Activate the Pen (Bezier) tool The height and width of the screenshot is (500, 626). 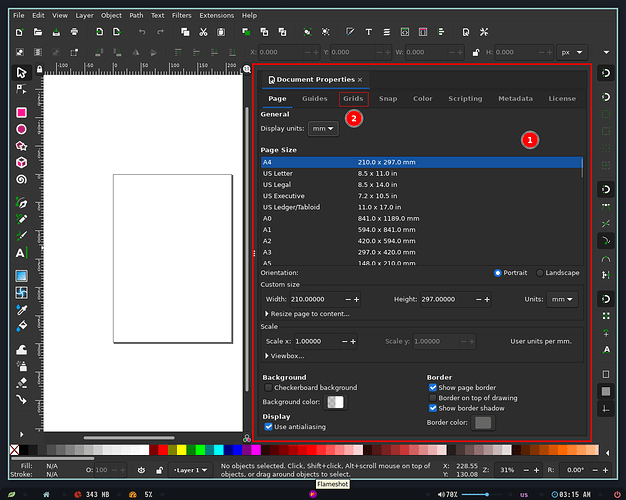[x=22, y=202]
